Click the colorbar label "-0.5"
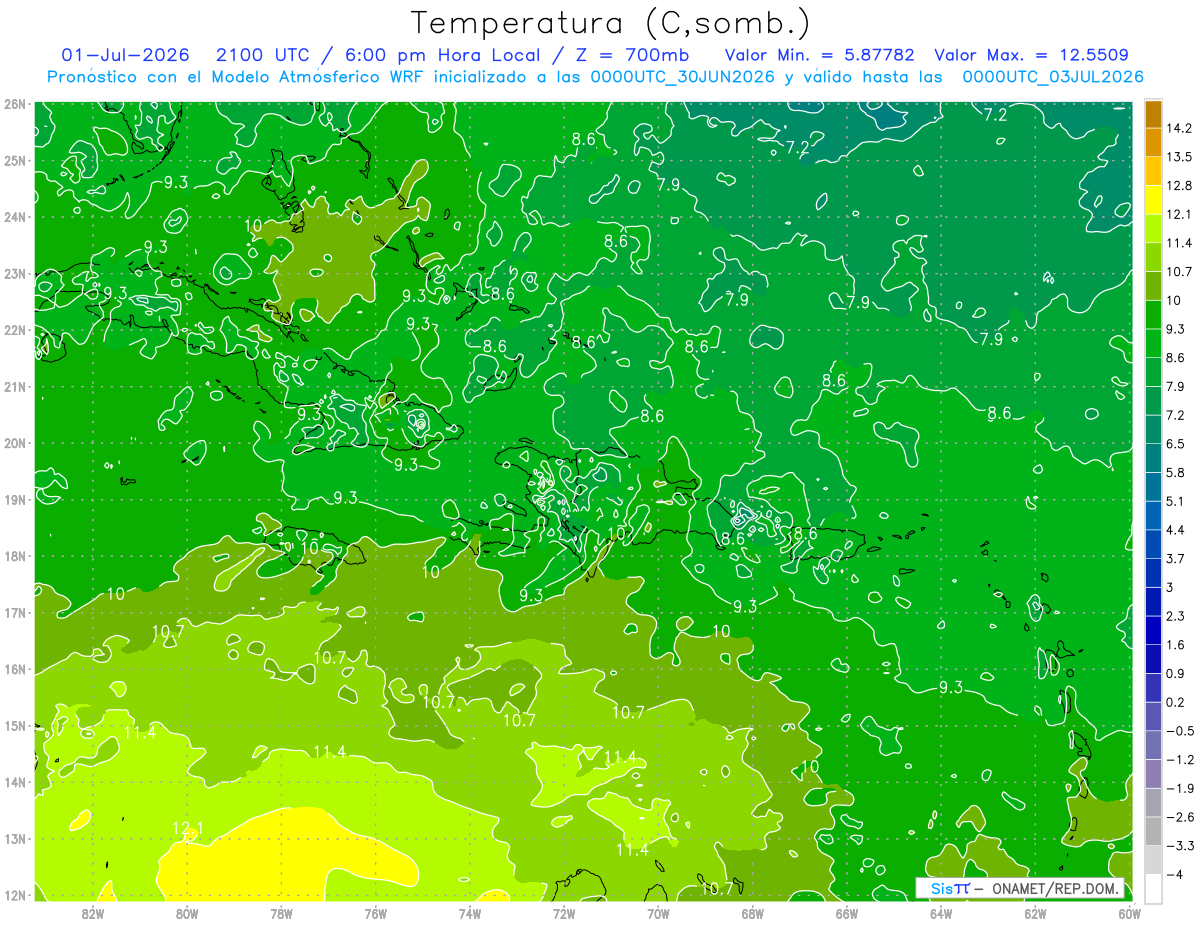 [1180, 730]
